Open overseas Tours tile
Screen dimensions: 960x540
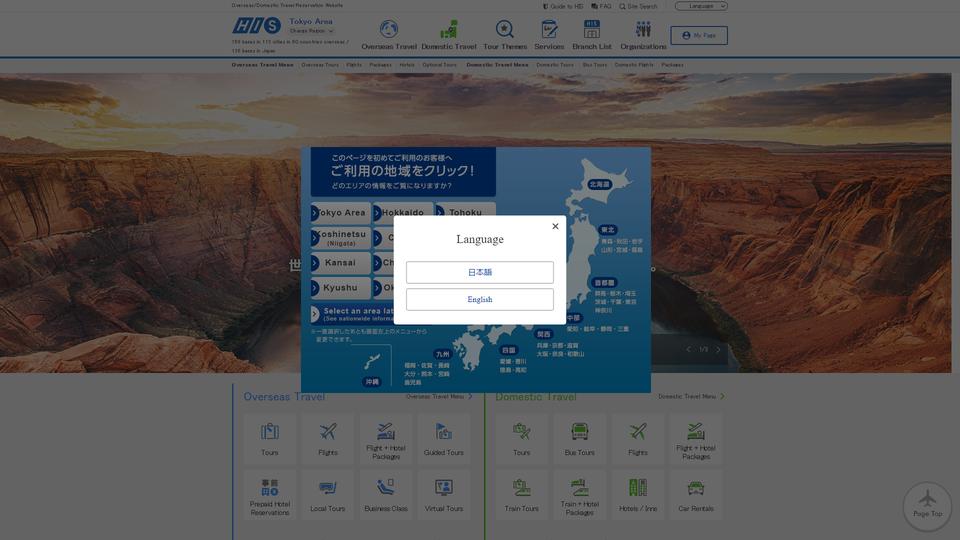click(x=269, y=438)
